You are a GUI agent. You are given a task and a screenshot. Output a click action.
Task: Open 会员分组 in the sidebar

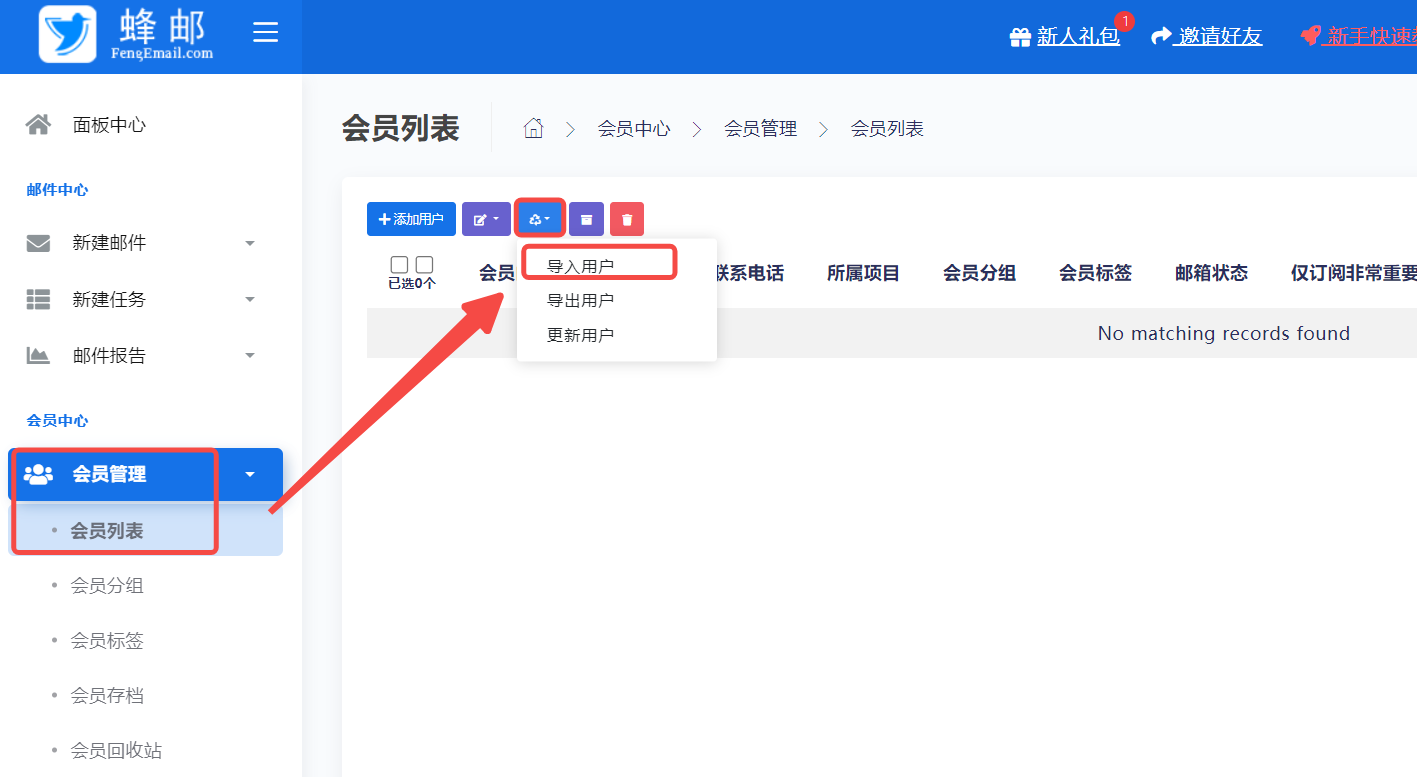[x=107, y=585]
